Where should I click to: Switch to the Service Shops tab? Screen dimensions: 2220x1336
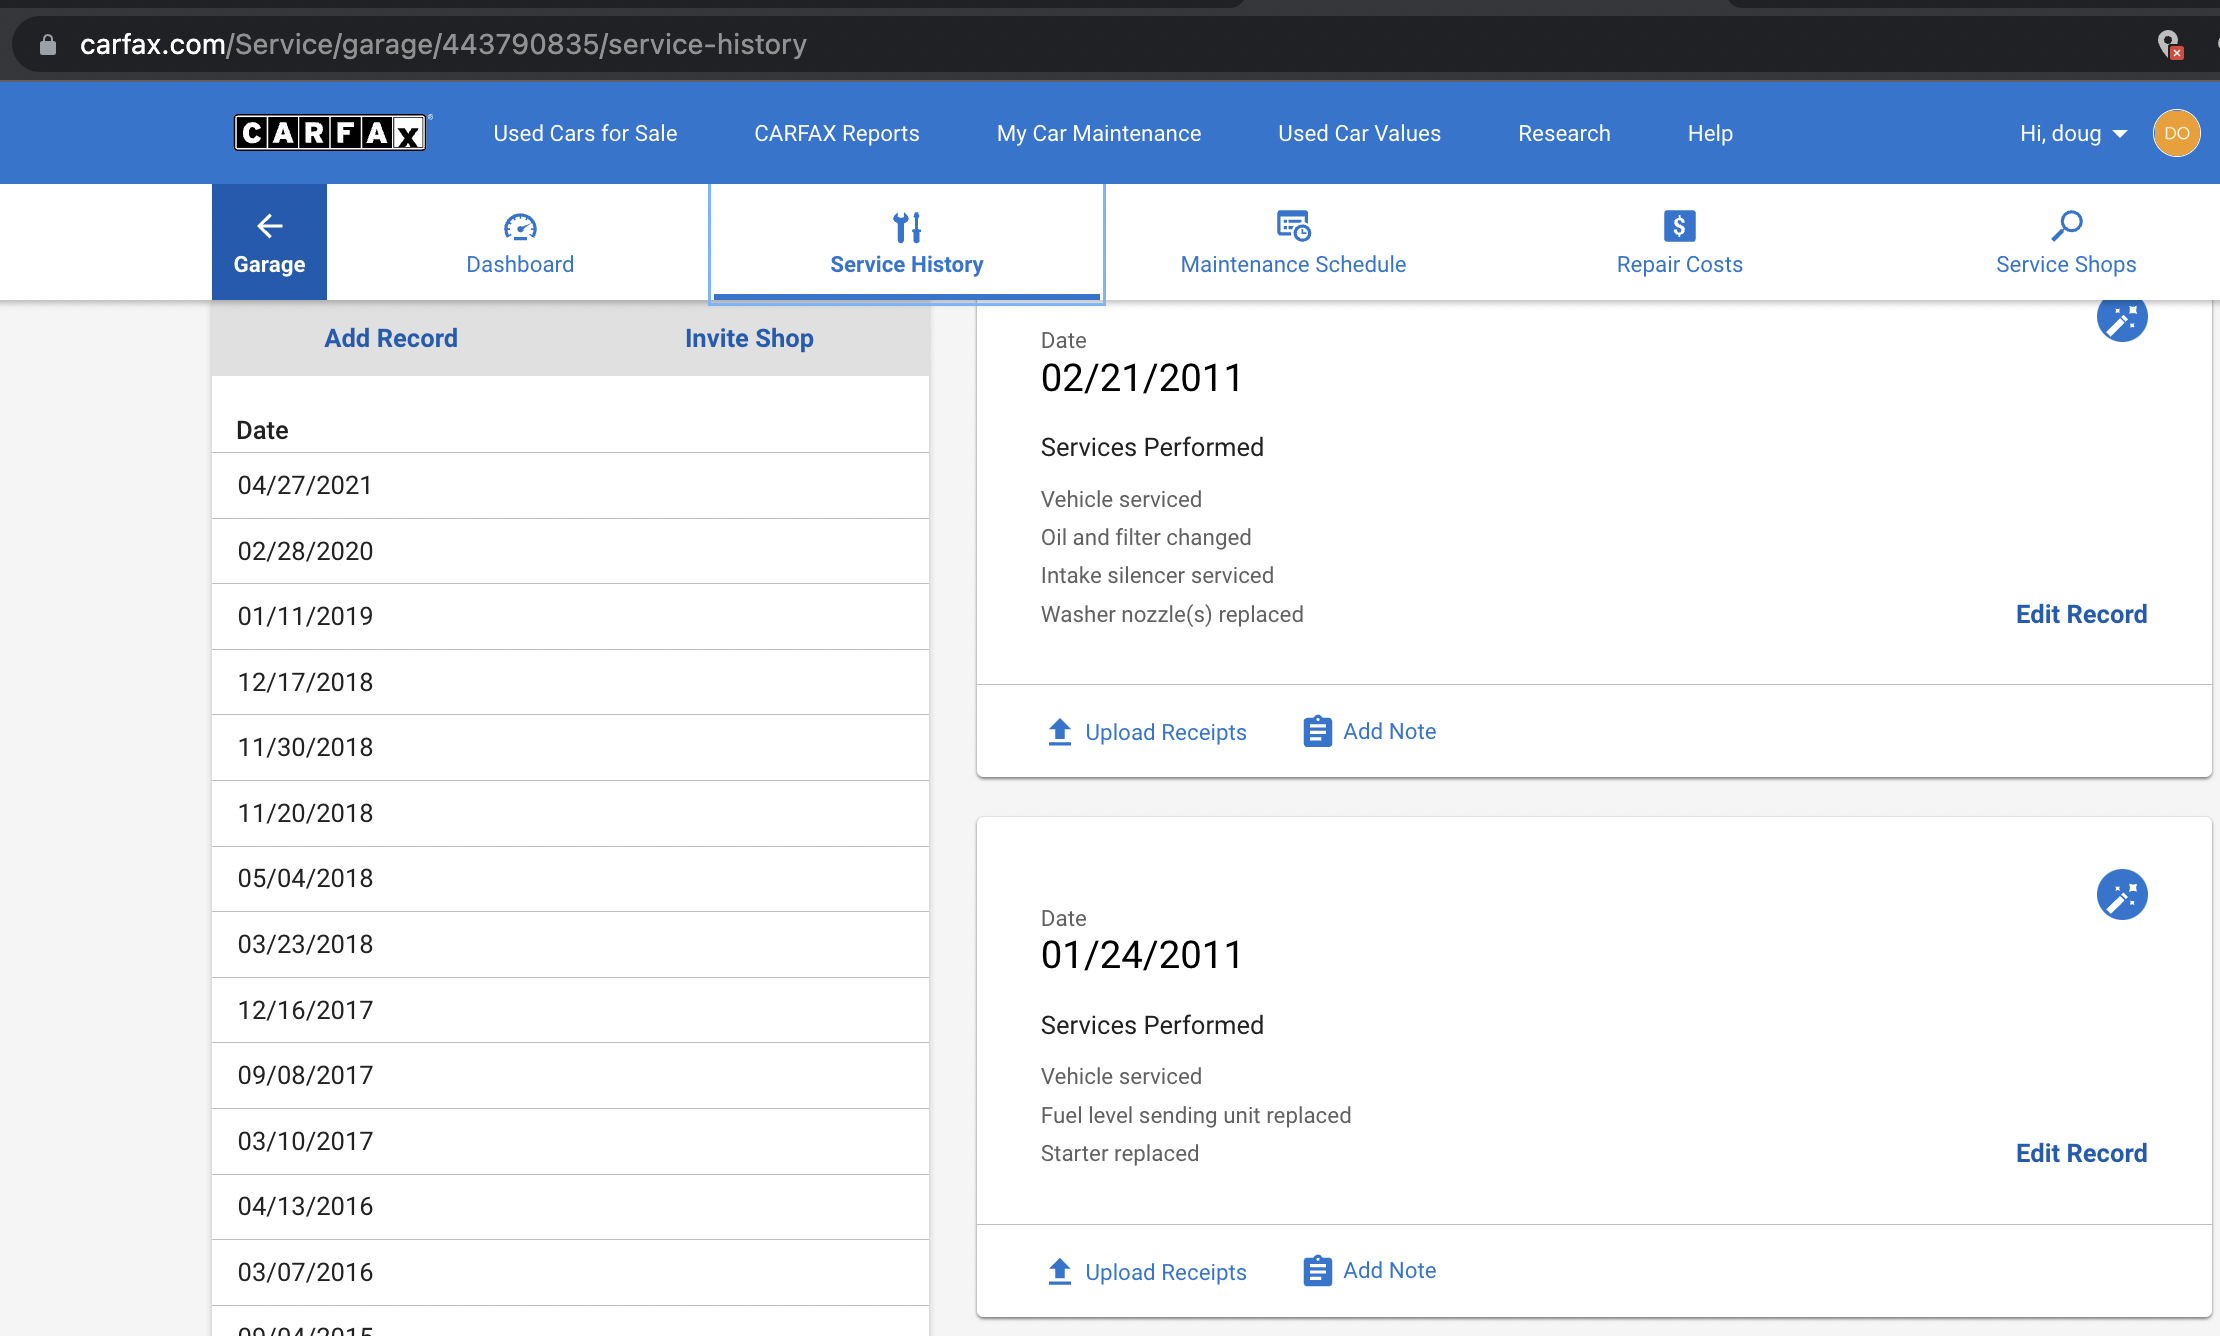[2066, 242]
